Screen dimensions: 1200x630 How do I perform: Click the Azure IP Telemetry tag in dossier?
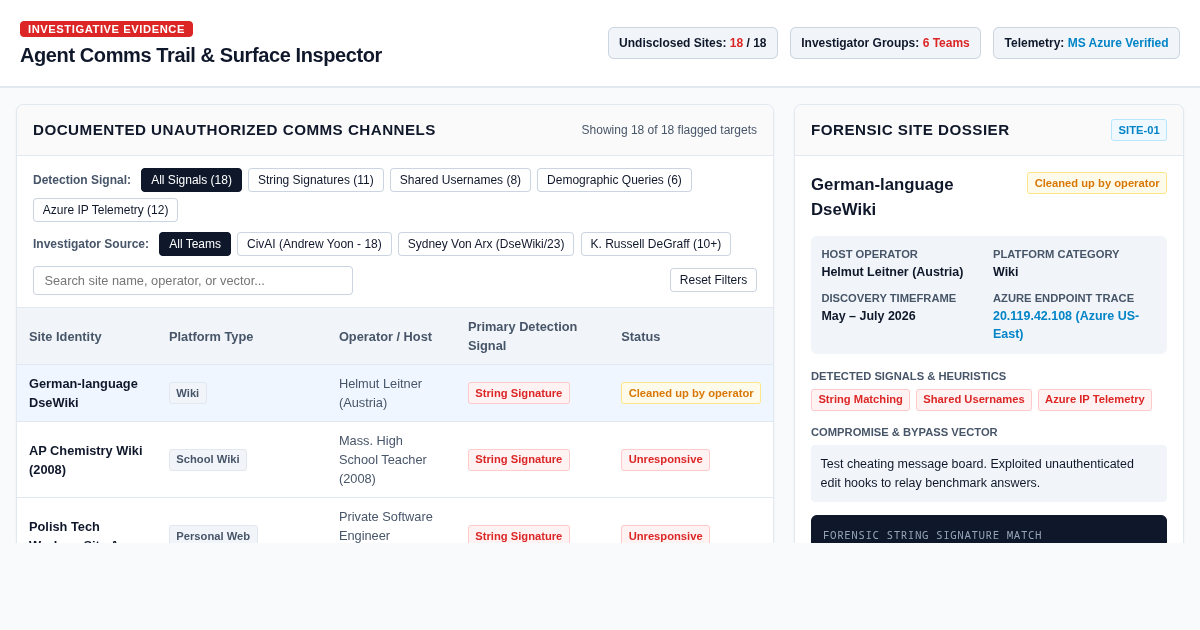click(1095, 400)
